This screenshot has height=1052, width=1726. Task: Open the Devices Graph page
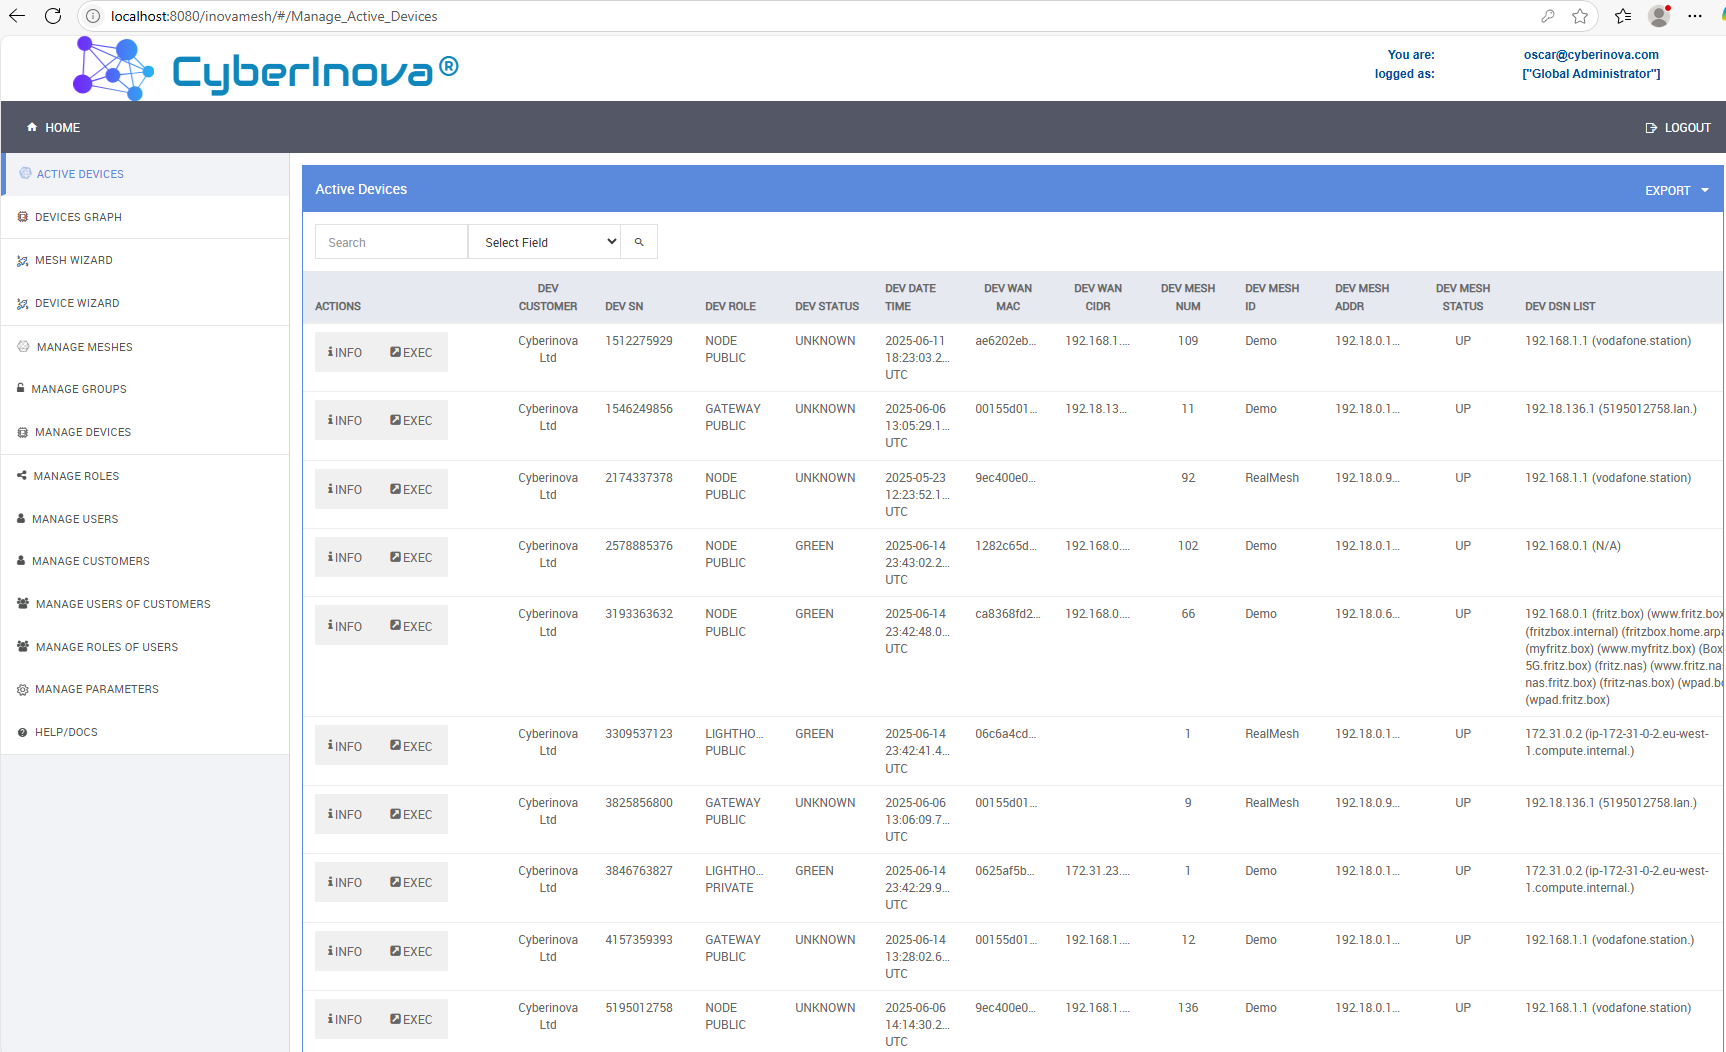click(78, 217)
